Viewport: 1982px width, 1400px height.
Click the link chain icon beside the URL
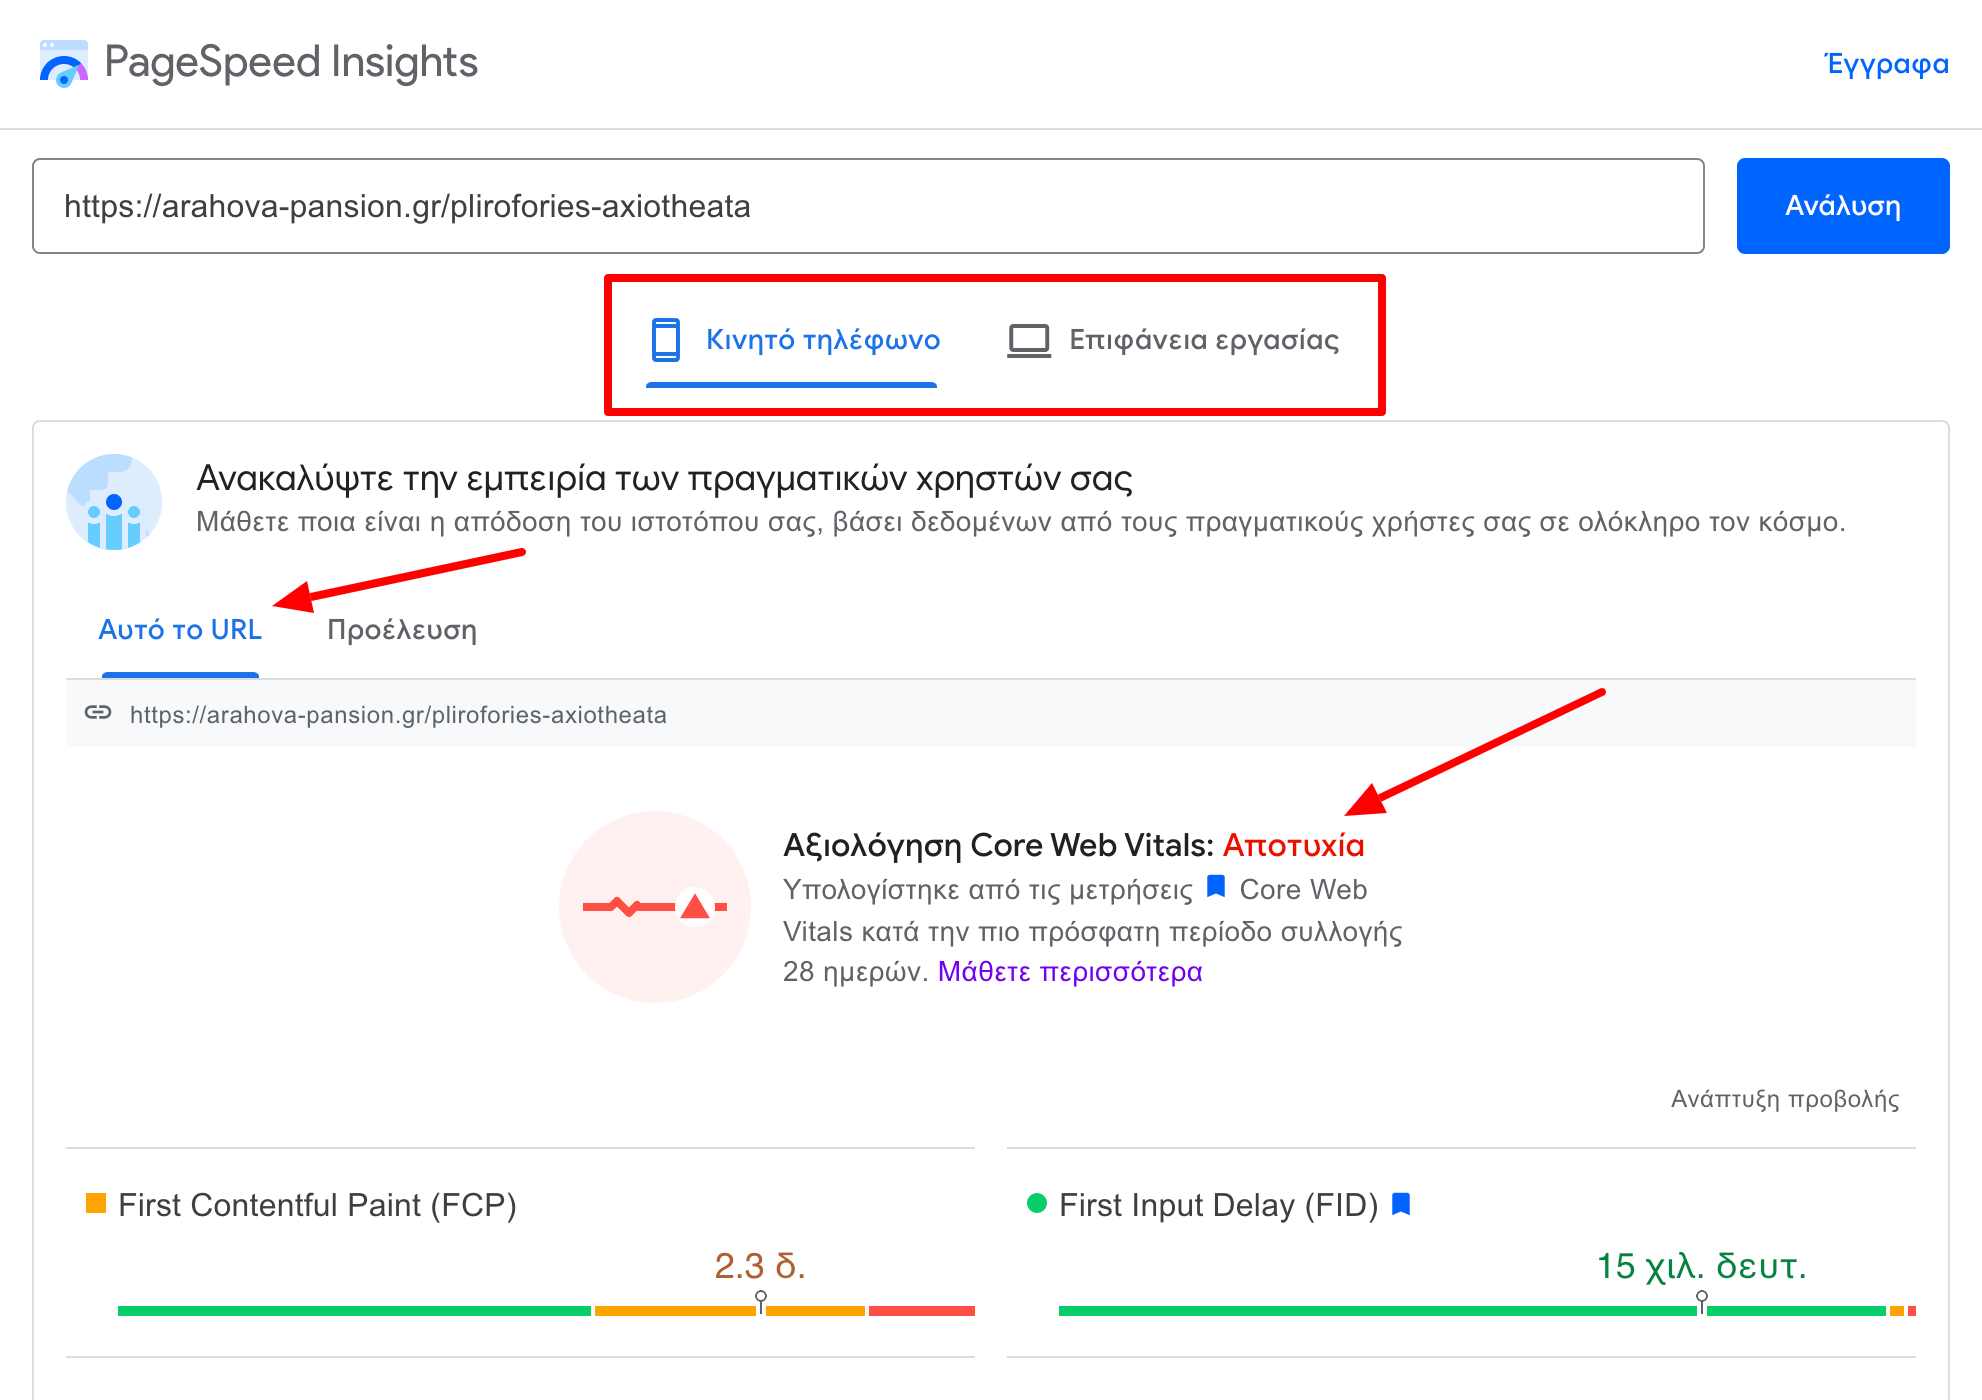click(x=98, y=712)
